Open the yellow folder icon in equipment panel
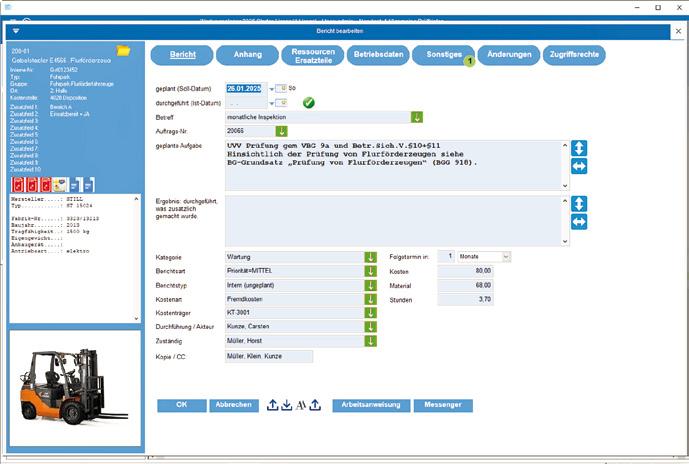The height and width of the screenshot is (464, 689). (x=123, y=51)
